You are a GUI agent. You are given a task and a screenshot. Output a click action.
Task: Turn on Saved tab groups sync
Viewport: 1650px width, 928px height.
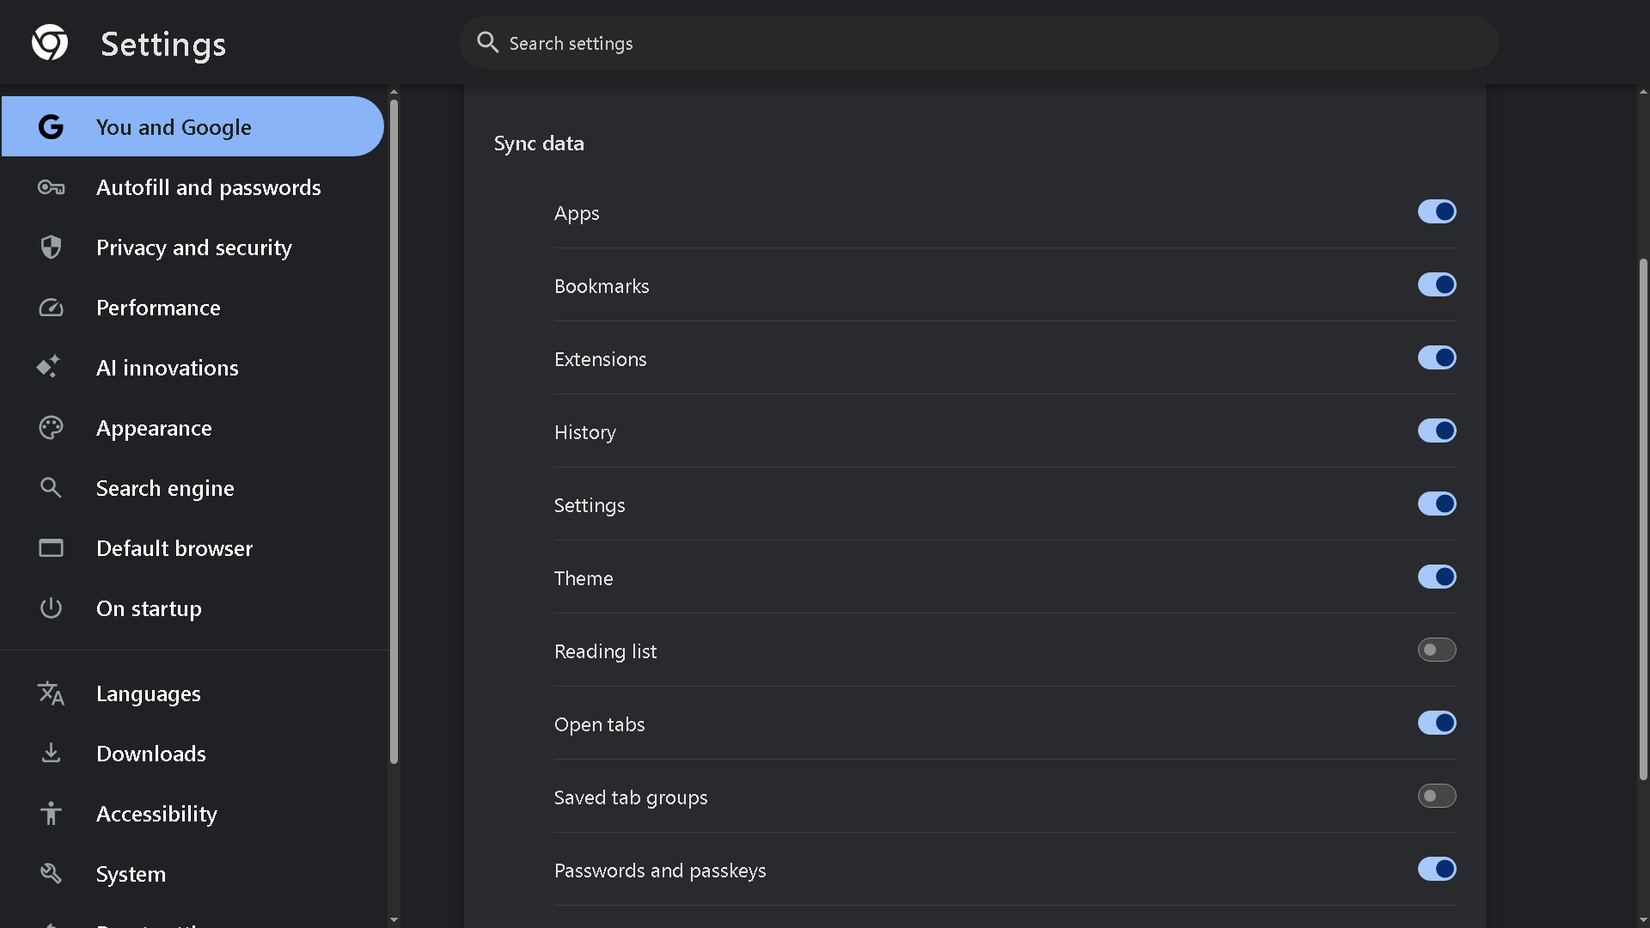point(1437,796)
